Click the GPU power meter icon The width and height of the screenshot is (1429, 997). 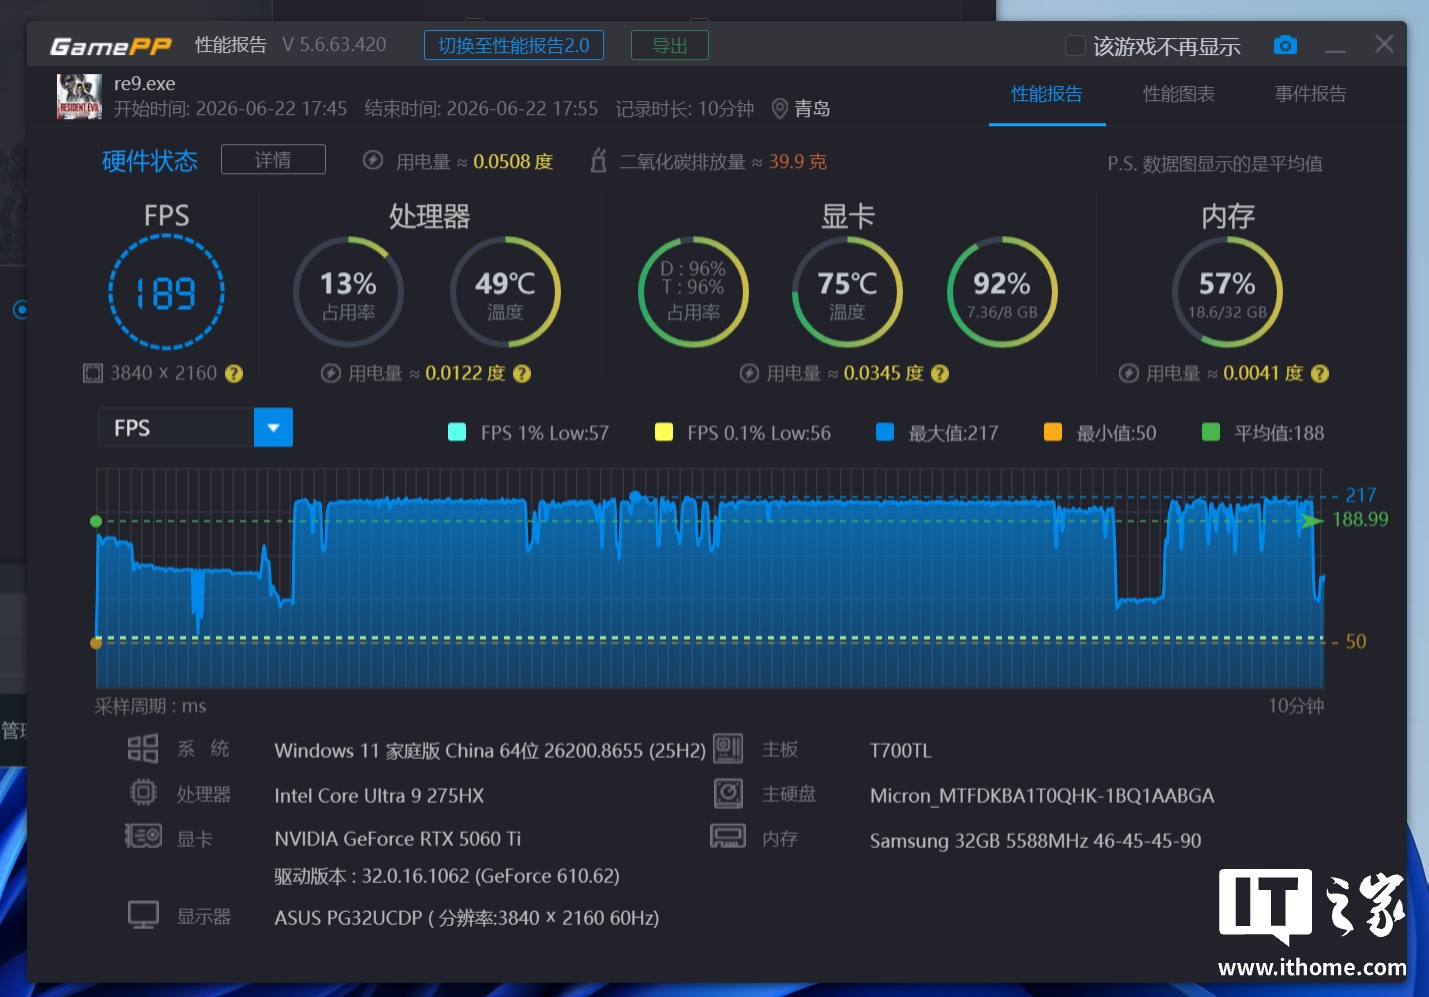(x=749, y=373)
